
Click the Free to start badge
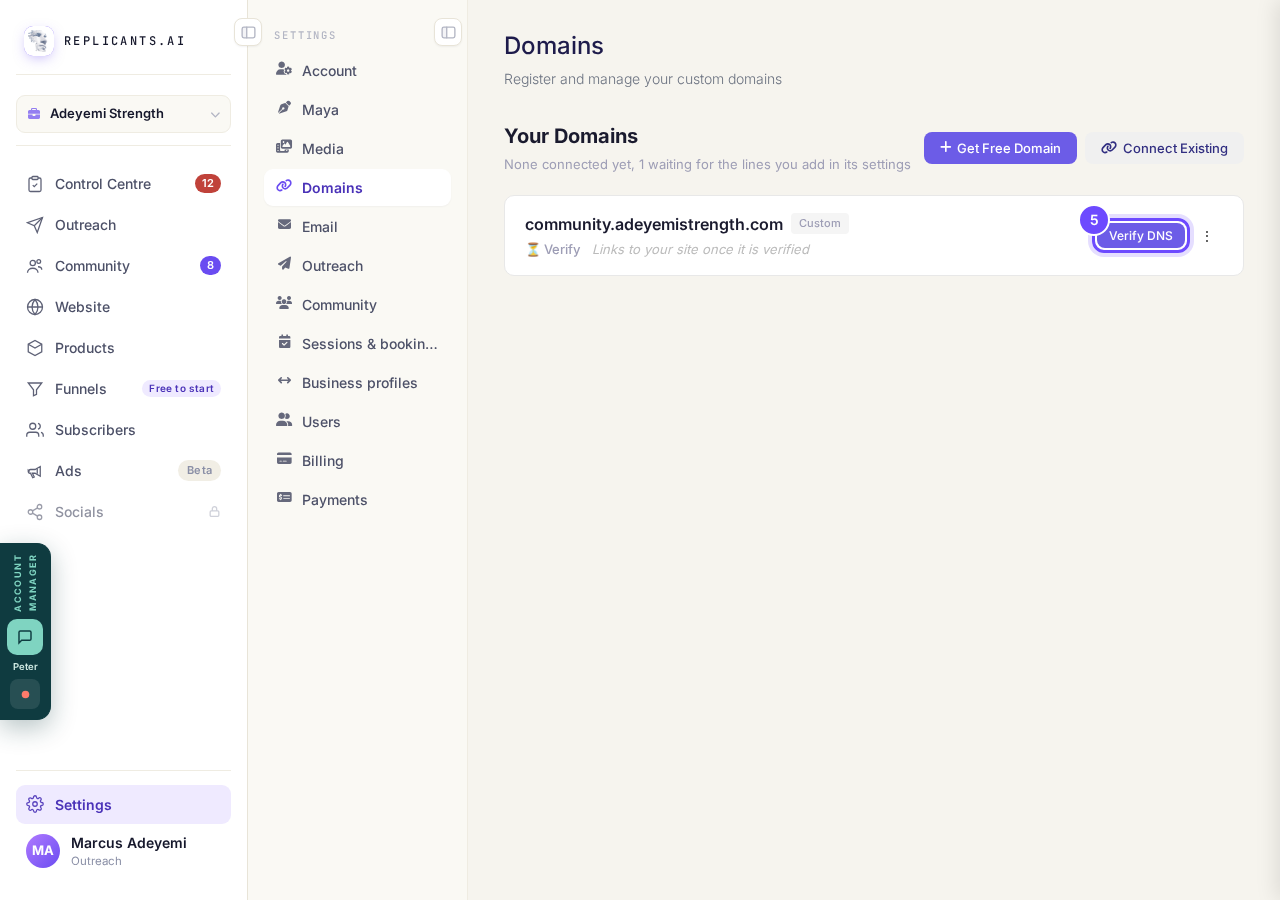[x=181, y=388]
